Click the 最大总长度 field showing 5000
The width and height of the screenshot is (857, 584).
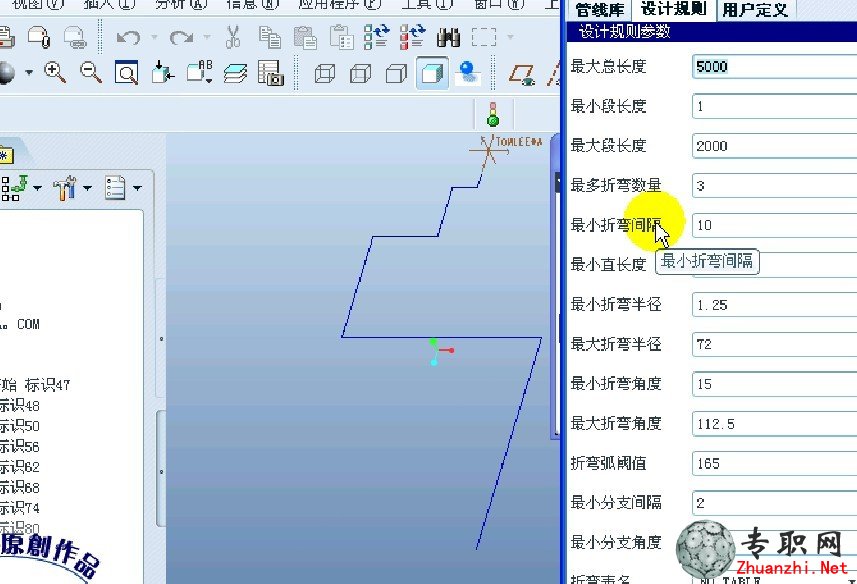click(774, 67)
